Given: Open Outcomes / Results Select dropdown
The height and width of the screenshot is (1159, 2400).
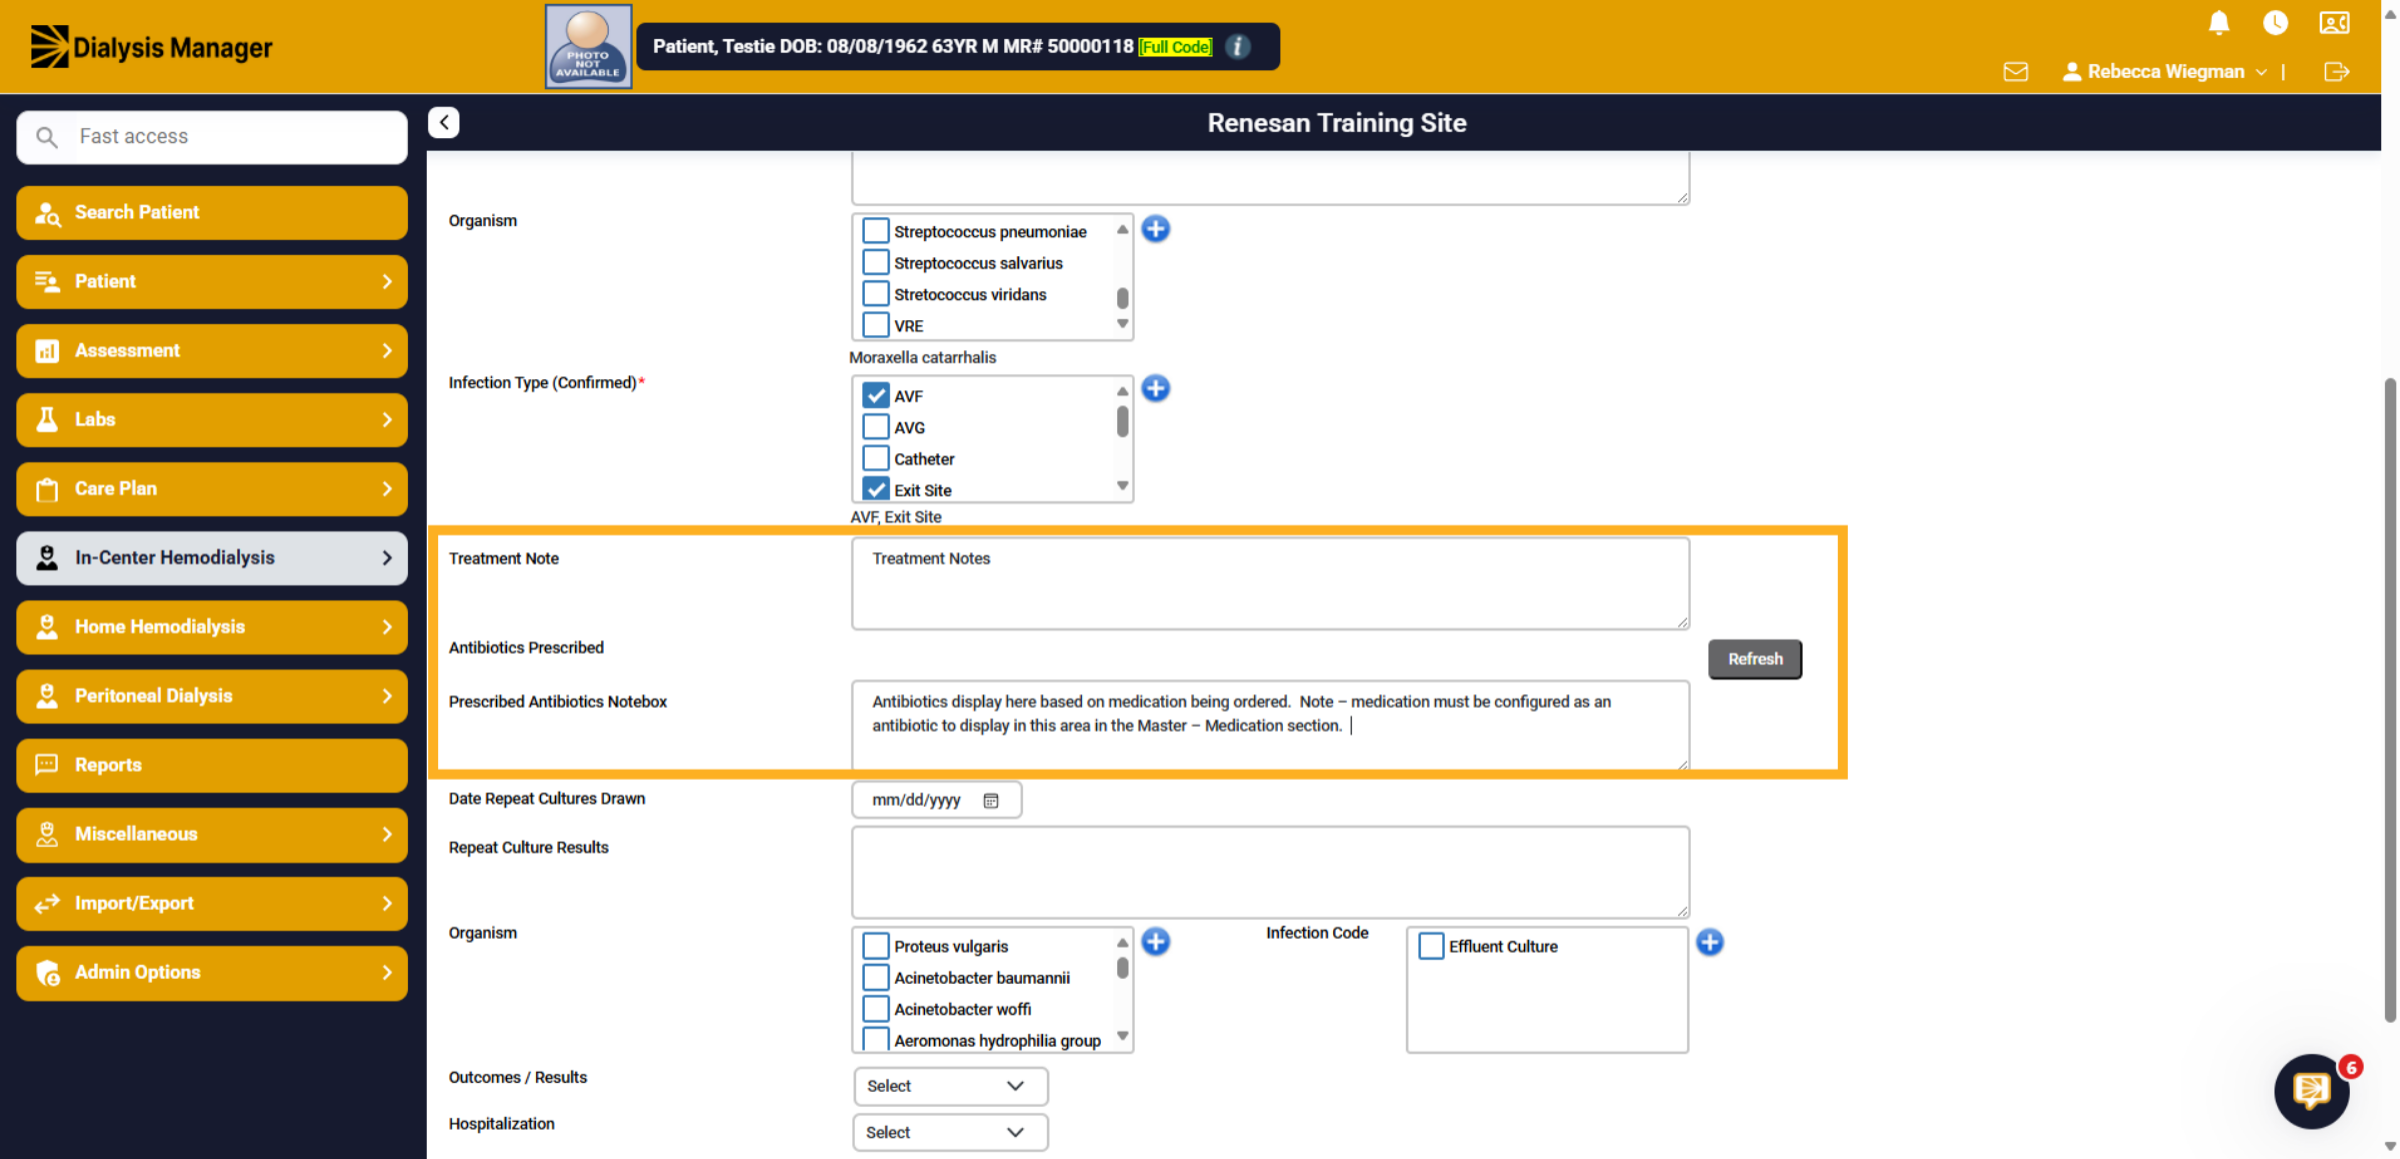Looking at the screenshot, I should (950, 1086).
